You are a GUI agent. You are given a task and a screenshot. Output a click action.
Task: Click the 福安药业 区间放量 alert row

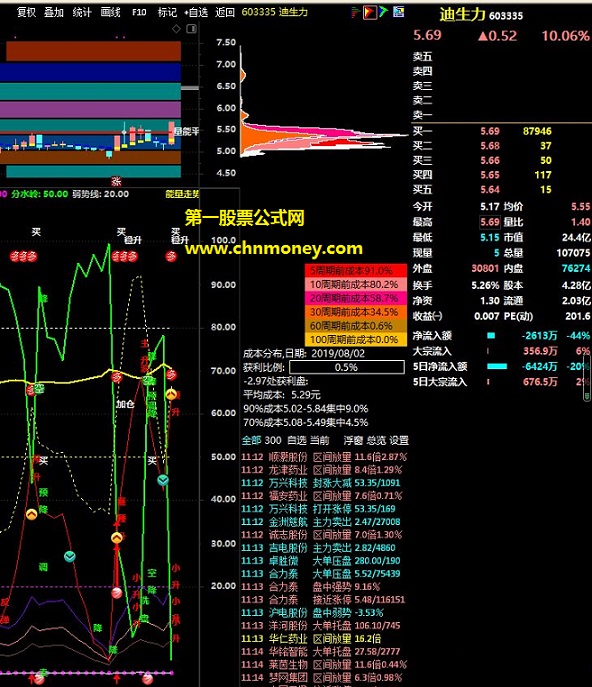tap(324, 496)
